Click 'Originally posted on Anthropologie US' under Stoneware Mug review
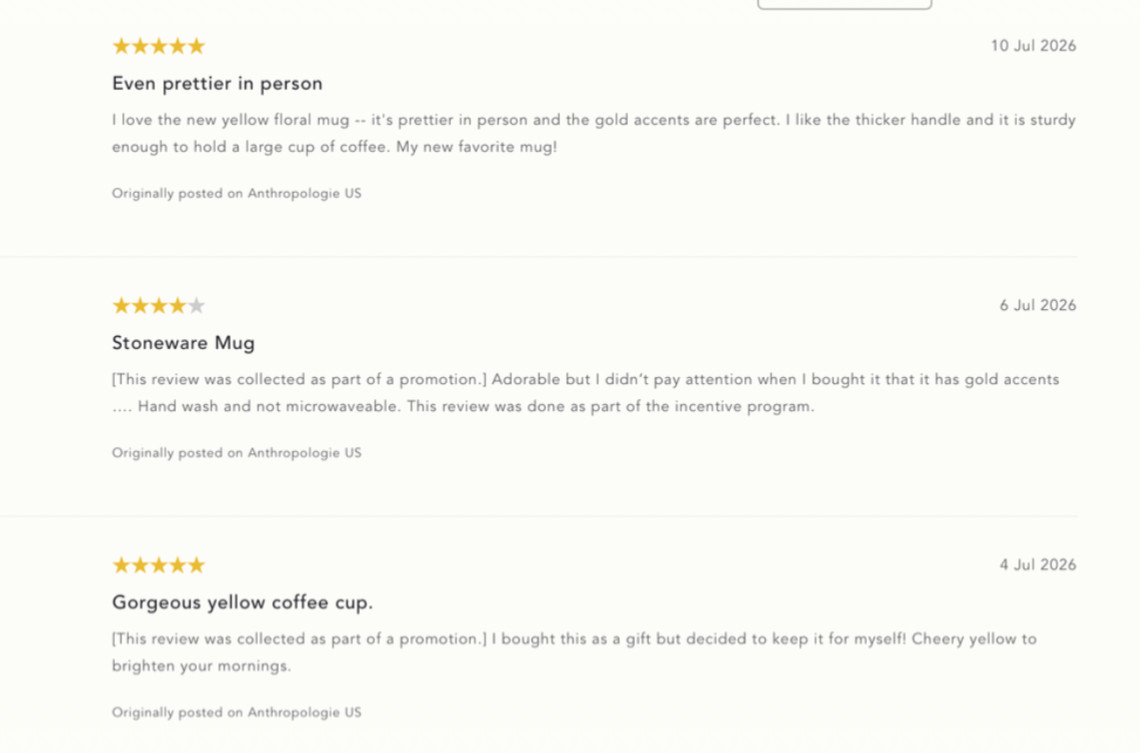The width and height of the screenshot is (1140, 753). coord(236,453)
